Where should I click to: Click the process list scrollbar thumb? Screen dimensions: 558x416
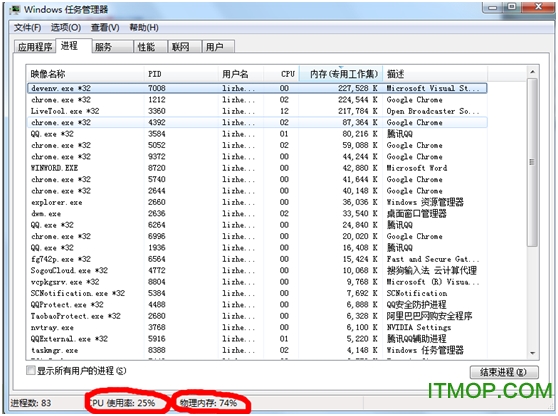pos(532,162)
